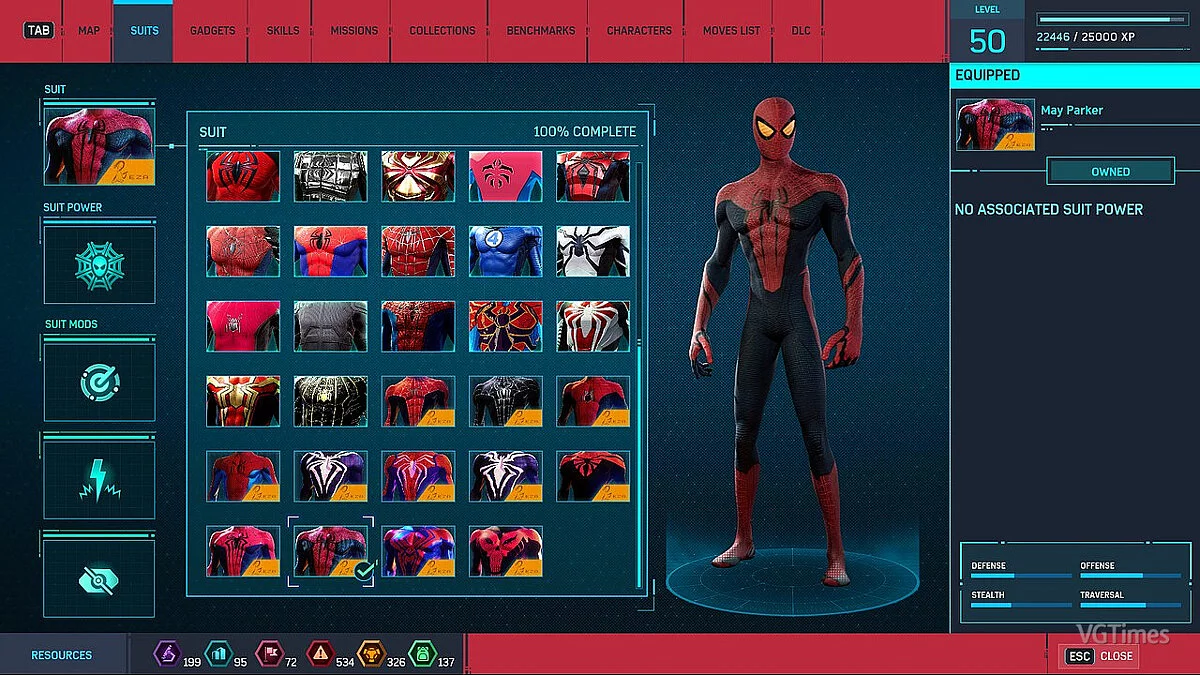This screenshot has height=675, width=1200.
Task: Switch to the DLC tab
Action: pyautogui.click(x=800, y=30)
